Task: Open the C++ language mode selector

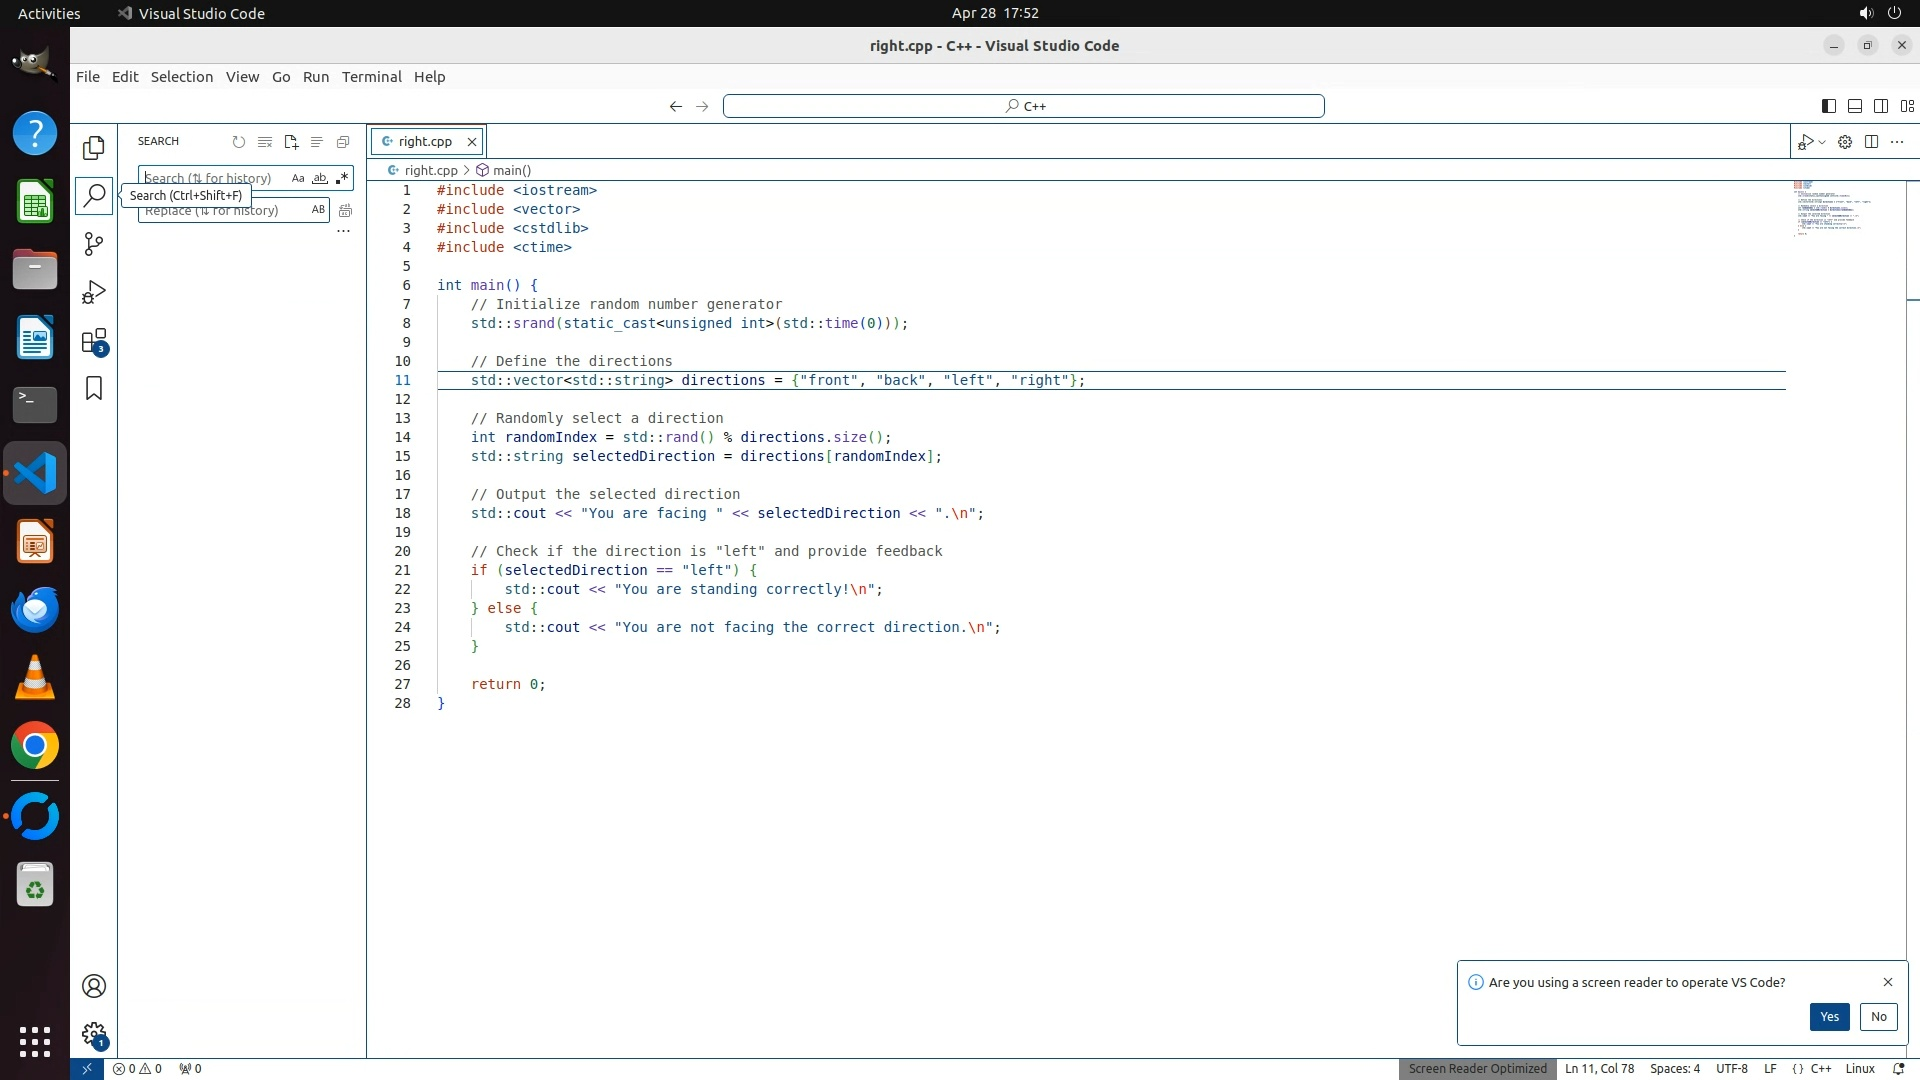Action: point(1821,1068)
